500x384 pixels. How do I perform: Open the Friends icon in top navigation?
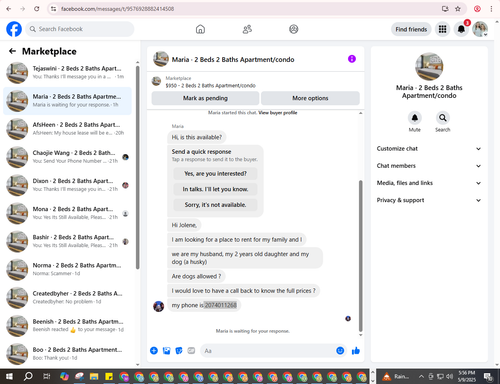click(247, 29)
